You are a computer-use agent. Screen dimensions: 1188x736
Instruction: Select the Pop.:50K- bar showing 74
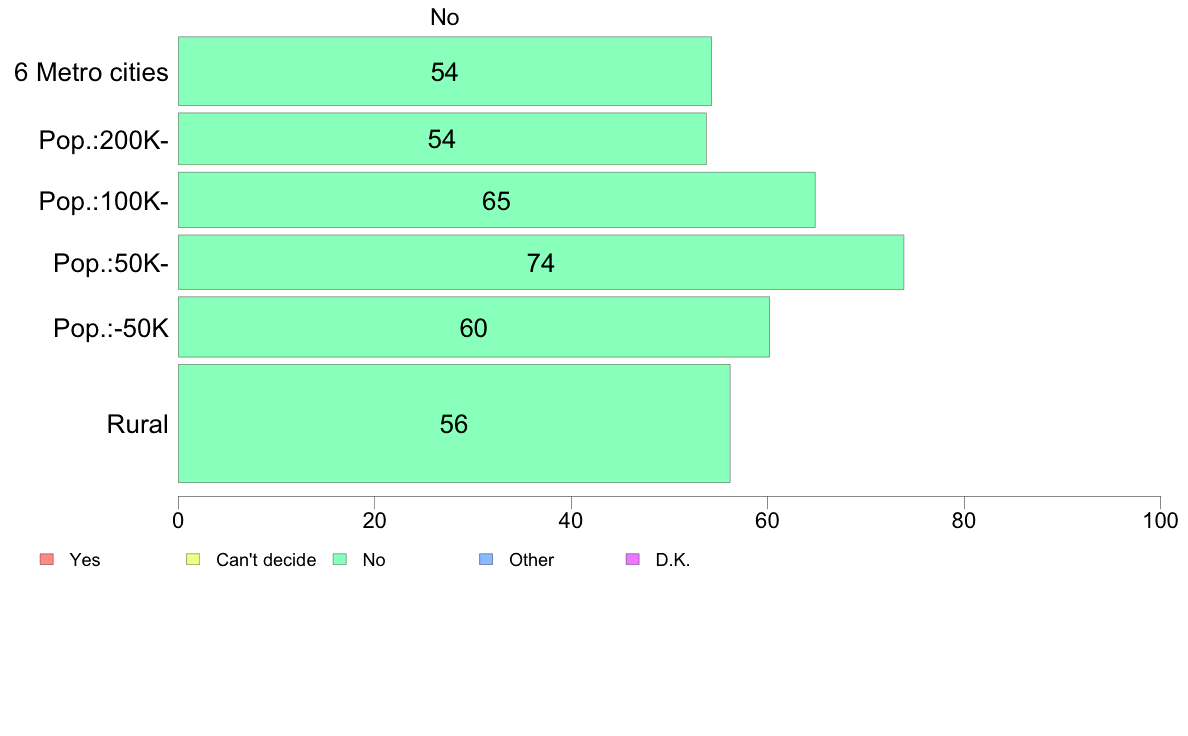(x=541, y=262)
